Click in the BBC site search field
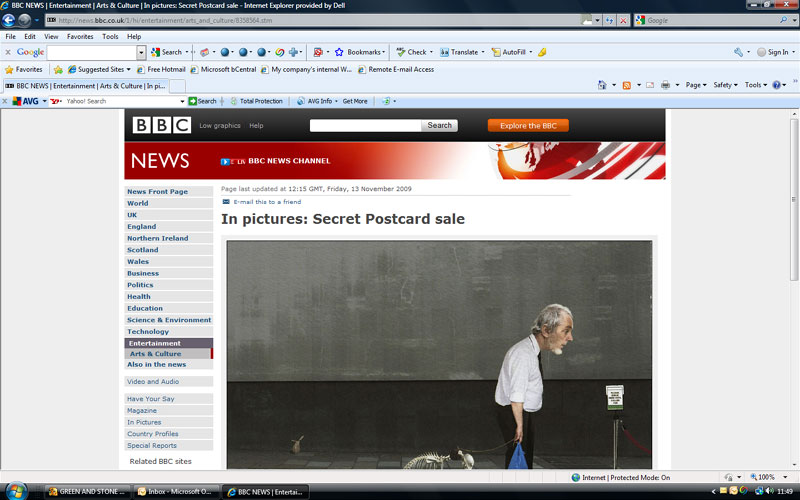The width and height of the screenshot is (800, 500). click(365, 126)
